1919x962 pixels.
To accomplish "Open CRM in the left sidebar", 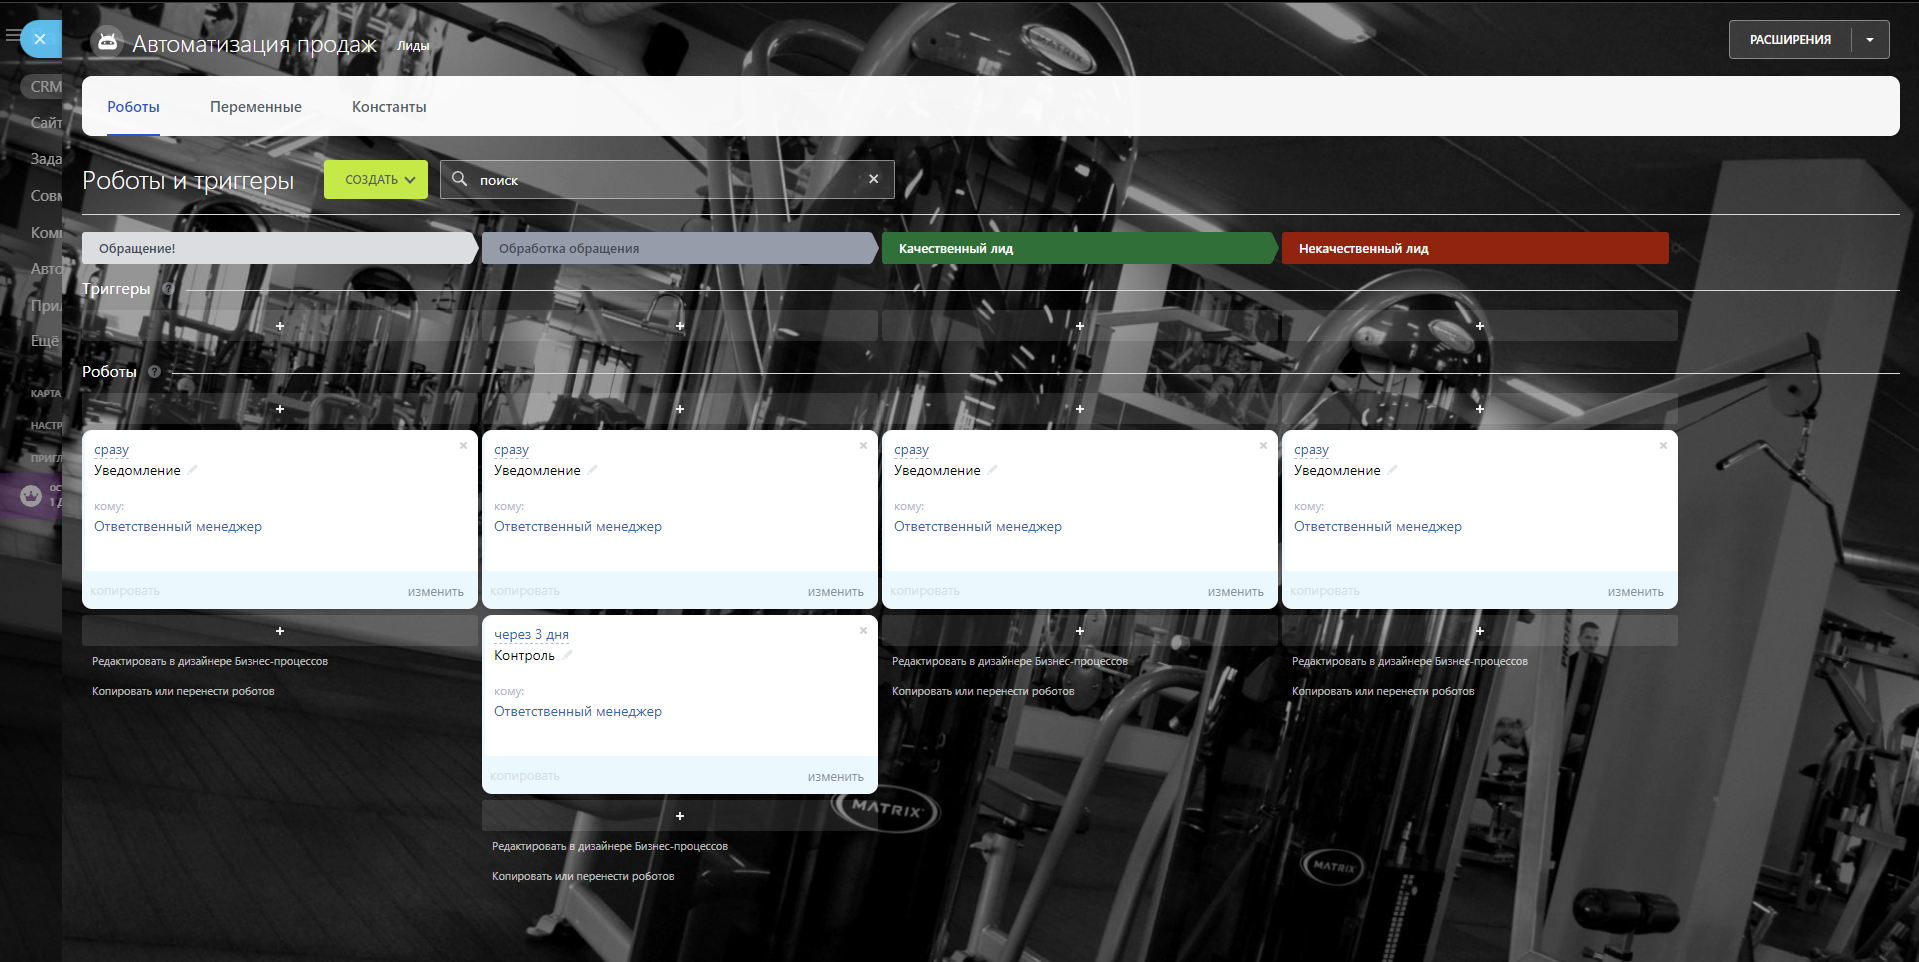I will [45, 87].
